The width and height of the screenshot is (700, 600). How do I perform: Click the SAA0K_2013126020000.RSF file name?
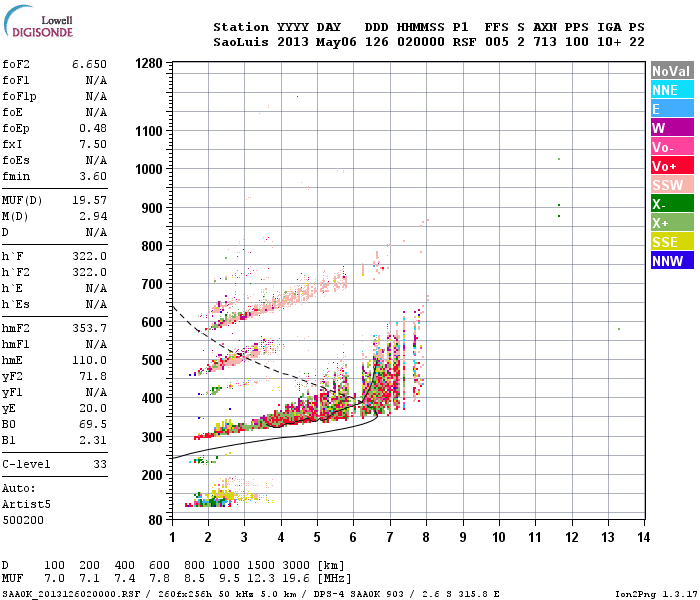[x=71, y=594]
